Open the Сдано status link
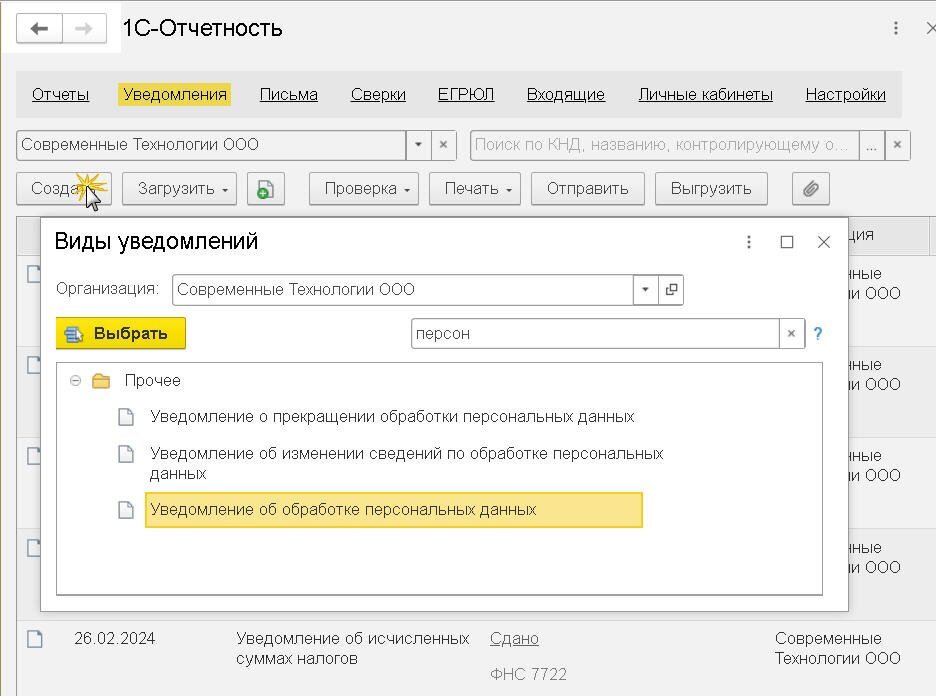Screen dimensions: 936x696 click(514, 639)
